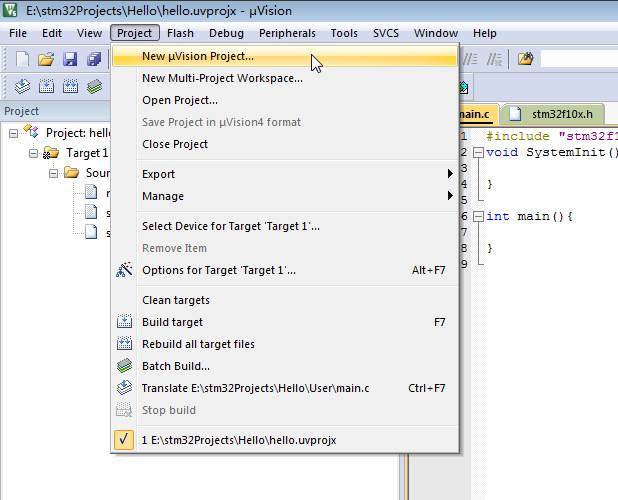This screenshot has height=500, width=618.
Task: Select the 'Target 1' tree label
Action: [x=87, y=153]
